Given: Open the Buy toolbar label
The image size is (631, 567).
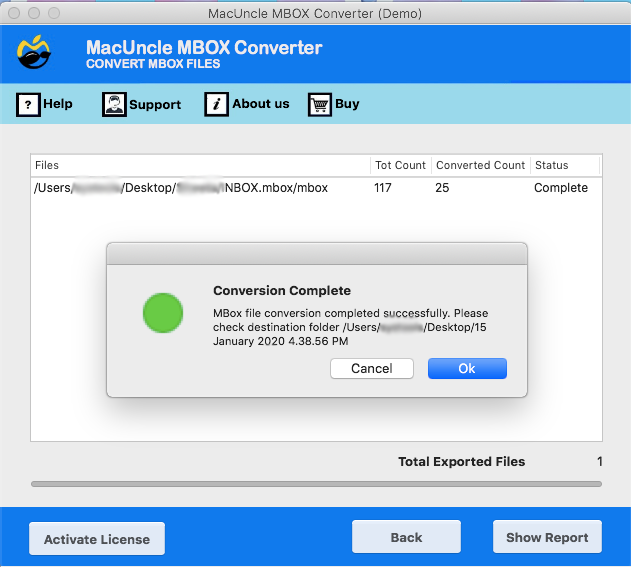Looking at the screenshot, I should tap(347, 104).
